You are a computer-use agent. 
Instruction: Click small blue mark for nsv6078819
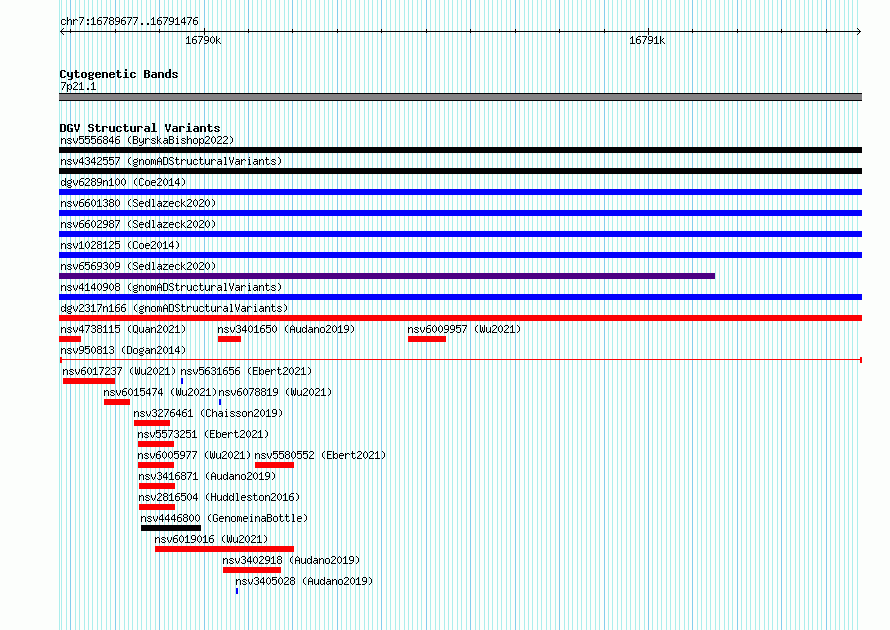click(220, 402)
